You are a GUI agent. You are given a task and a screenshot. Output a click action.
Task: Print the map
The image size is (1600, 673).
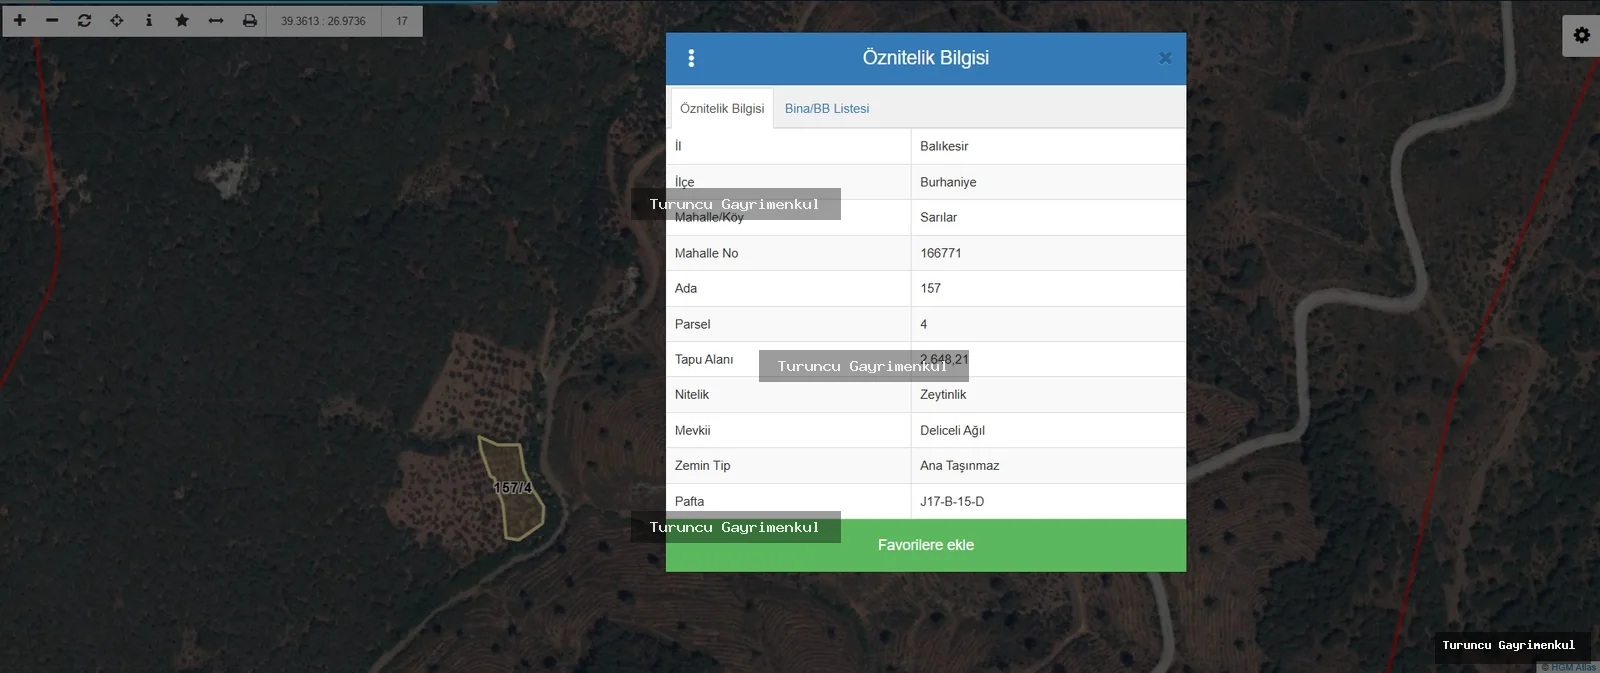point(250,21)
